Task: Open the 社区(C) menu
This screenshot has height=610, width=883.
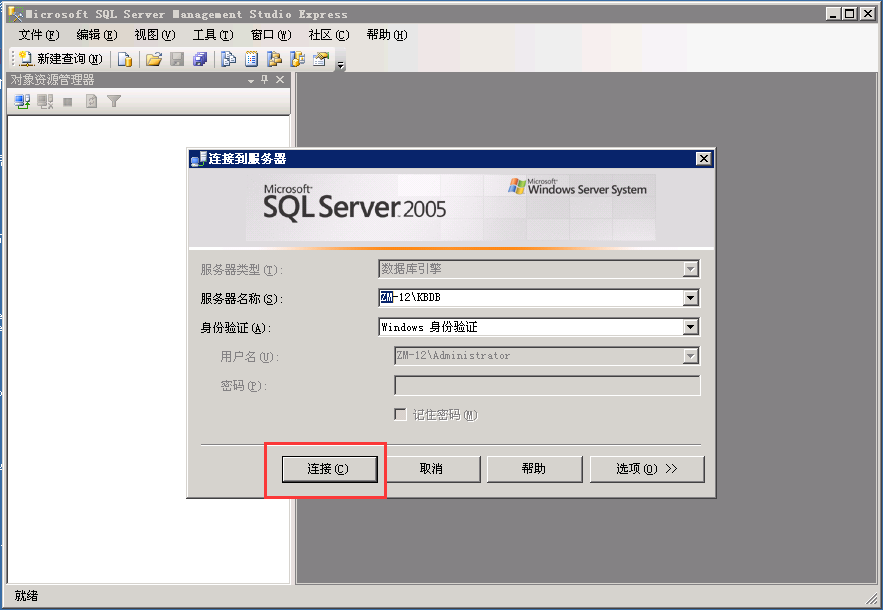Action: [329, 35]
